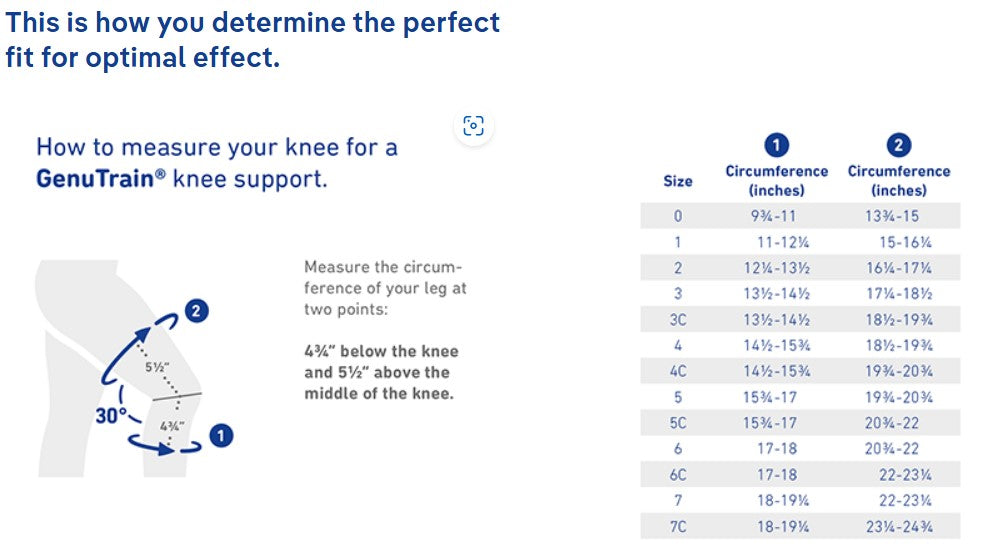Select the size 0 row in table
The height and width of the screenshot is (557, 1007).
pyautogui.click(x=800, y=215)
